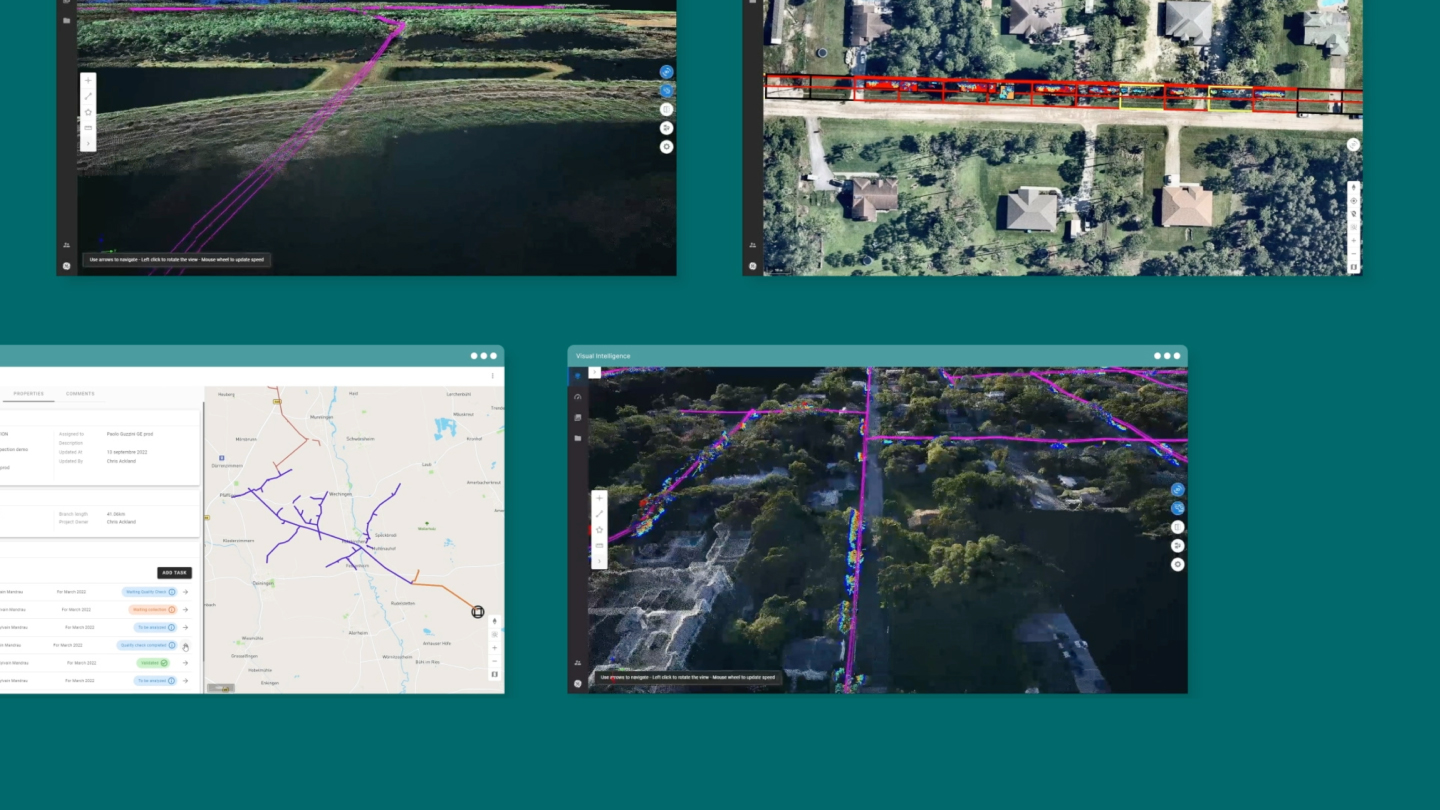The image size is (1440, 810).
Task: Expand the Visual Intelligence side panel chevron
Action: [594, 373]
